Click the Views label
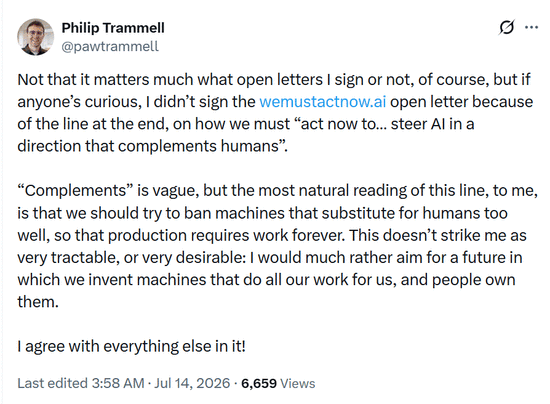Screen dimensions: 550x404 (x=297, y=383)
